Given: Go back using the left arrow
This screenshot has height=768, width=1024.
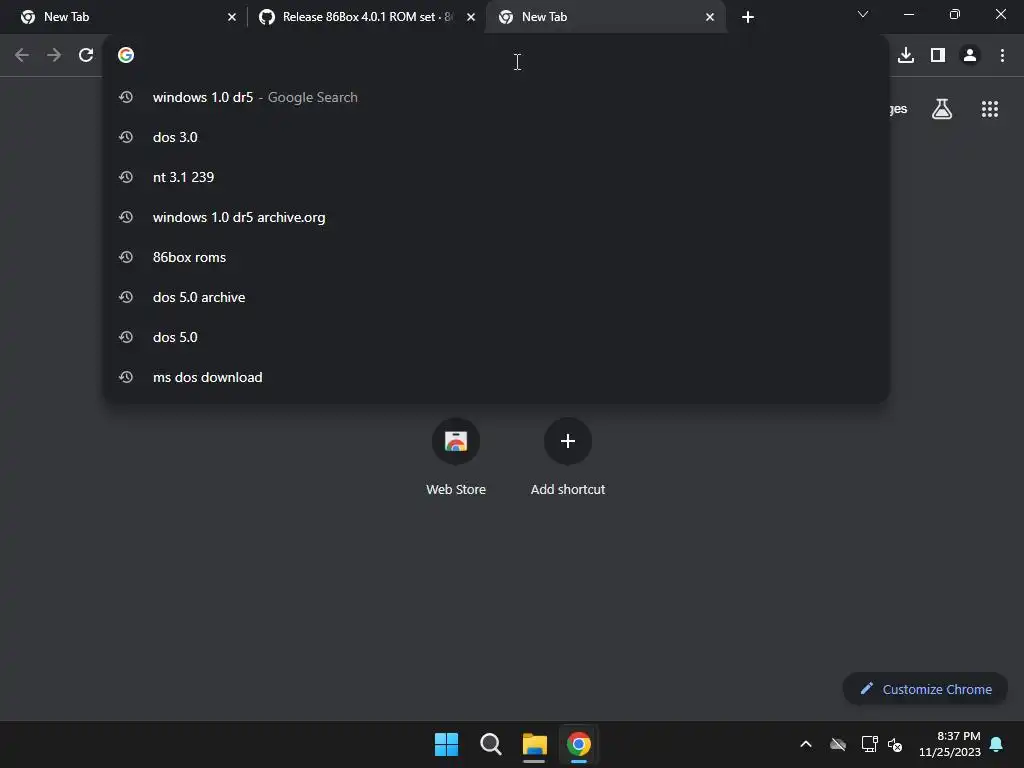Looking at the screenshot, I should (x=22, y=56).
